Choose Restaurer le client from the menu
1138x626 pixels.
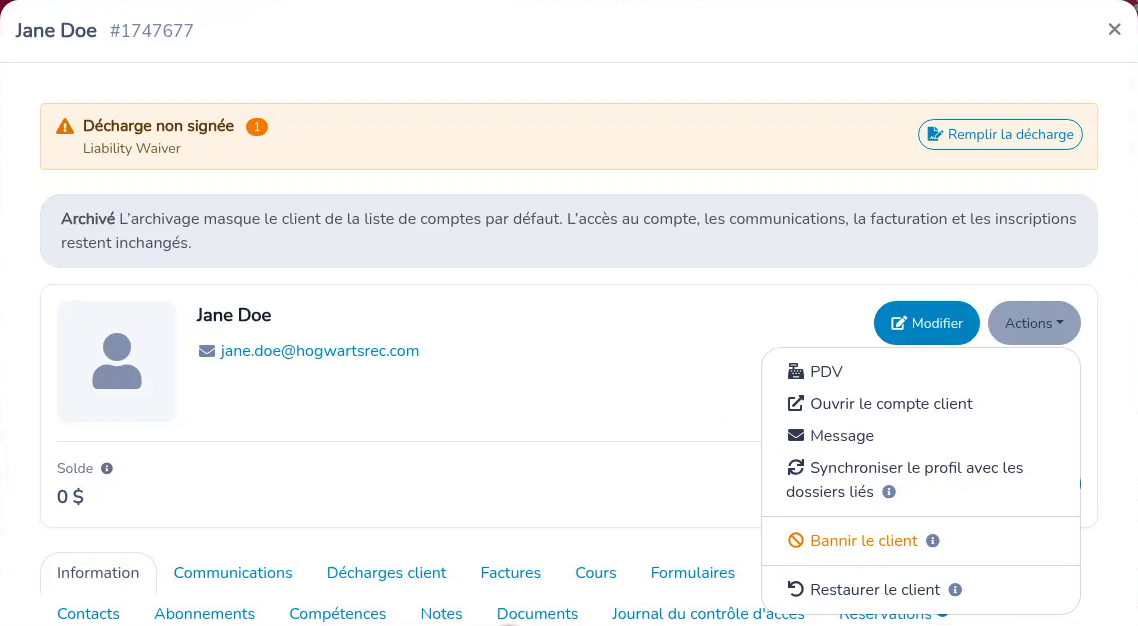921,589
